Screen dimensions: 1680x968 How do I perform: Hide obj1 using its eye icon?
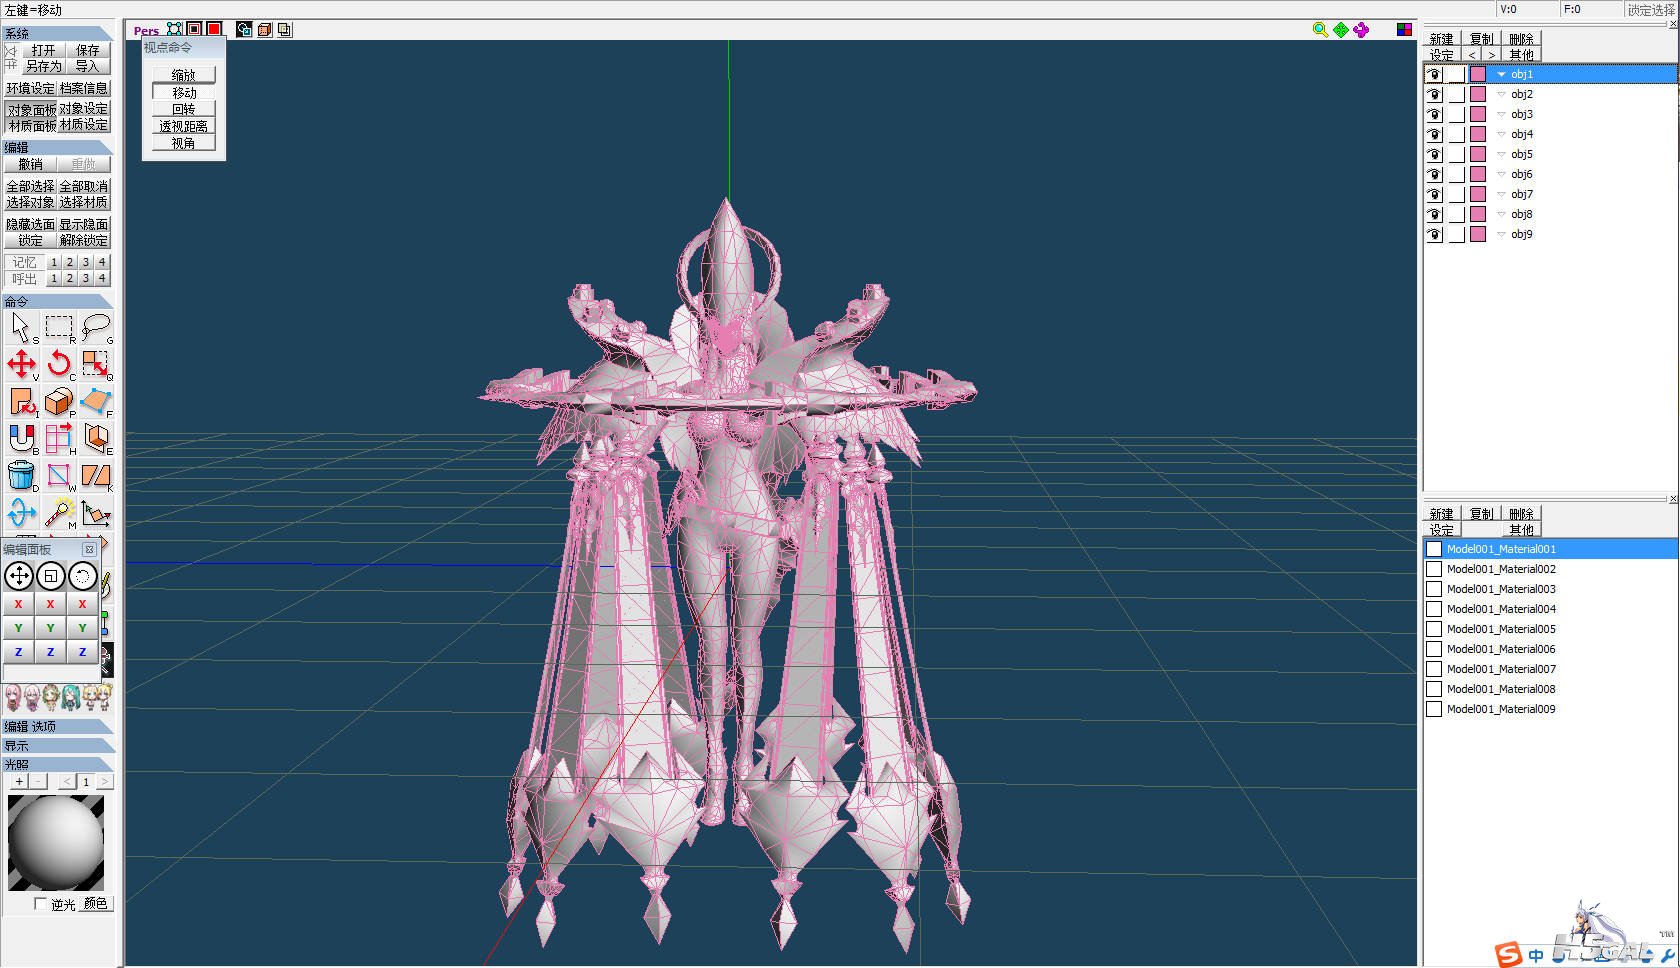click(x=1434, y=74)
